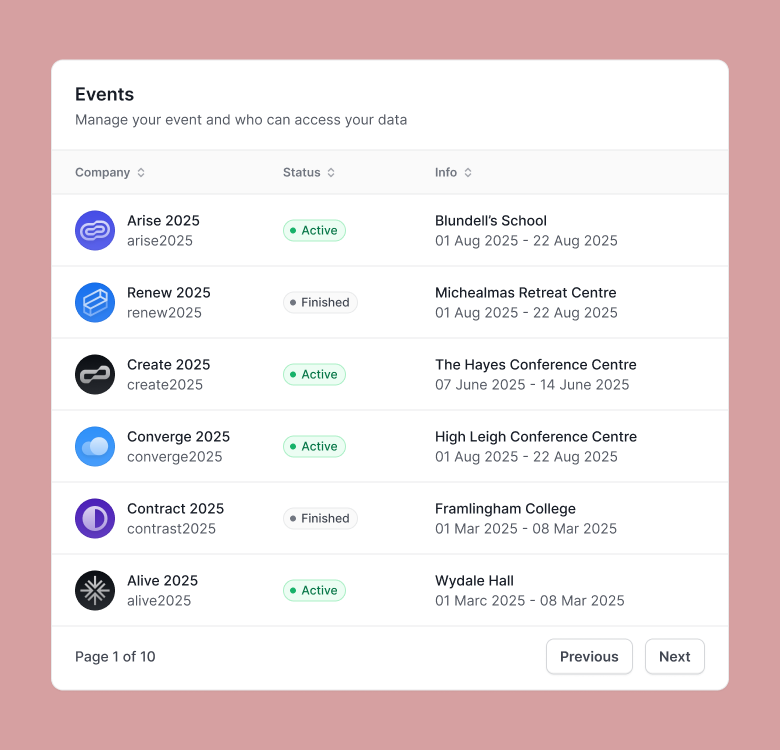780x750 pixels.
Task: Click the Framlingham College venue text
Action: pos(505,508)
